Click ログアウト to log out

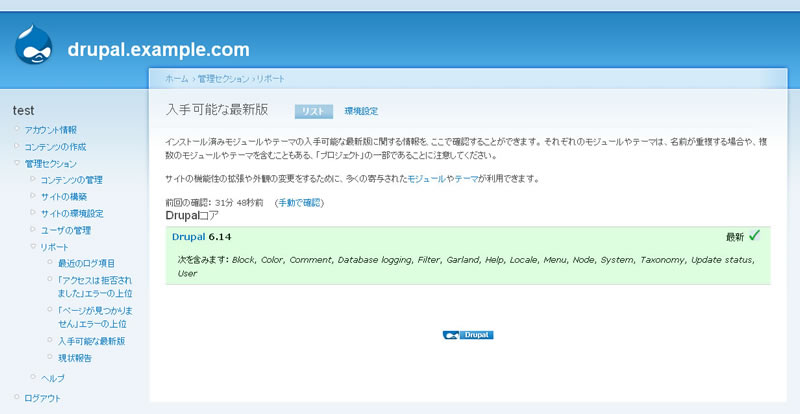(42, 398)
